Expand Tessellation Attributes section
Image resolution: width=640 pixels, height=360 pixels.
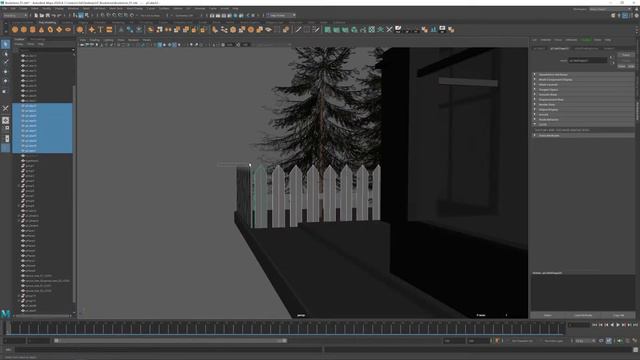[x=584, y=75]
